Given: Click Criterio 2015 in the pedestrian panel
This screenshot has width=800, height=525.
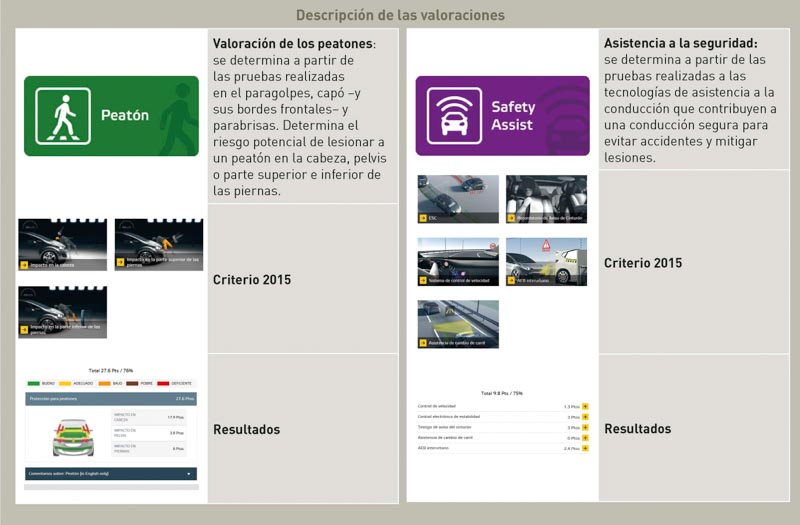Looking at the screenshot, I should click(252, 280).
